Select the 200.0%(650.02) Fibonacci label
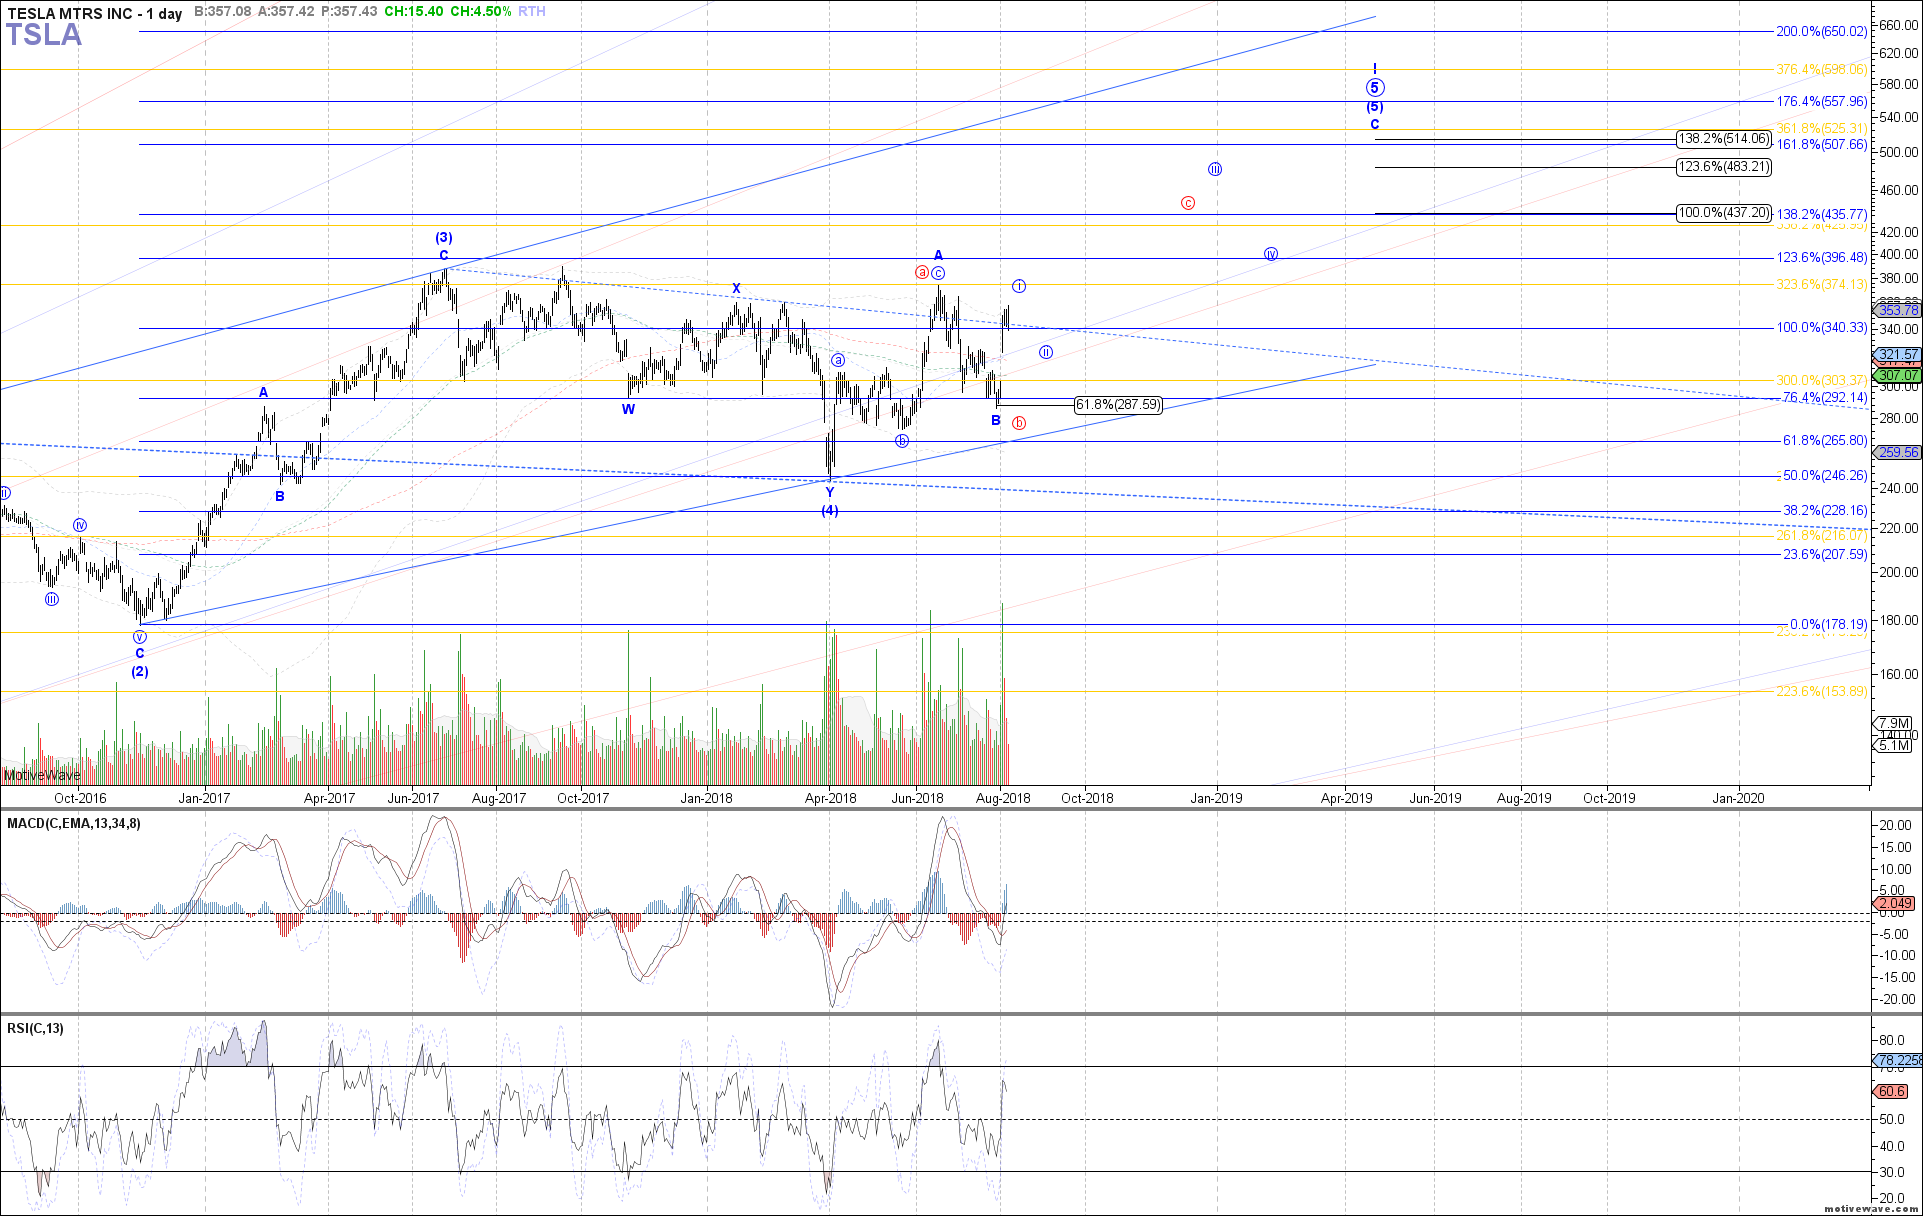The width and height of the screenshot is (1923, 1216). (x=1821, y=32)
